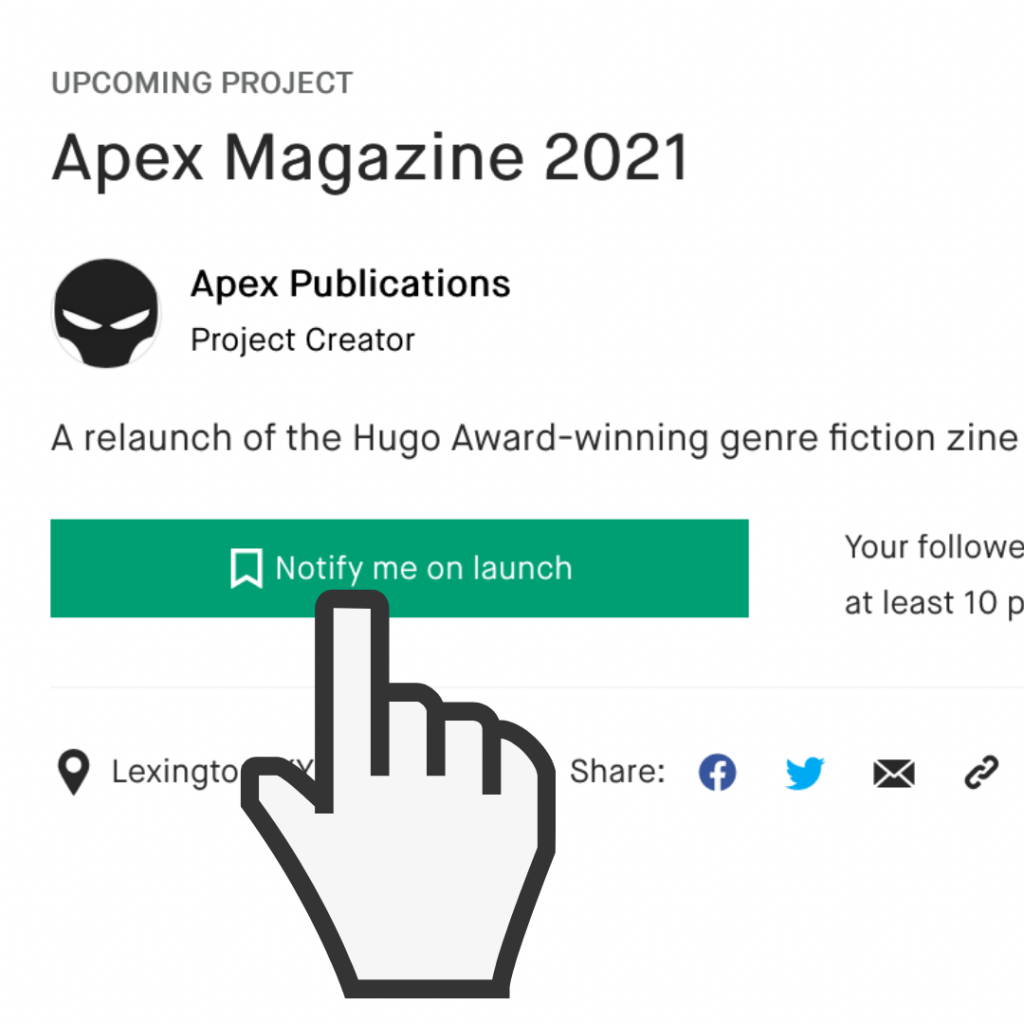
Task: Open the Apex Publications creator profile
Action: (x=349, y=283)
